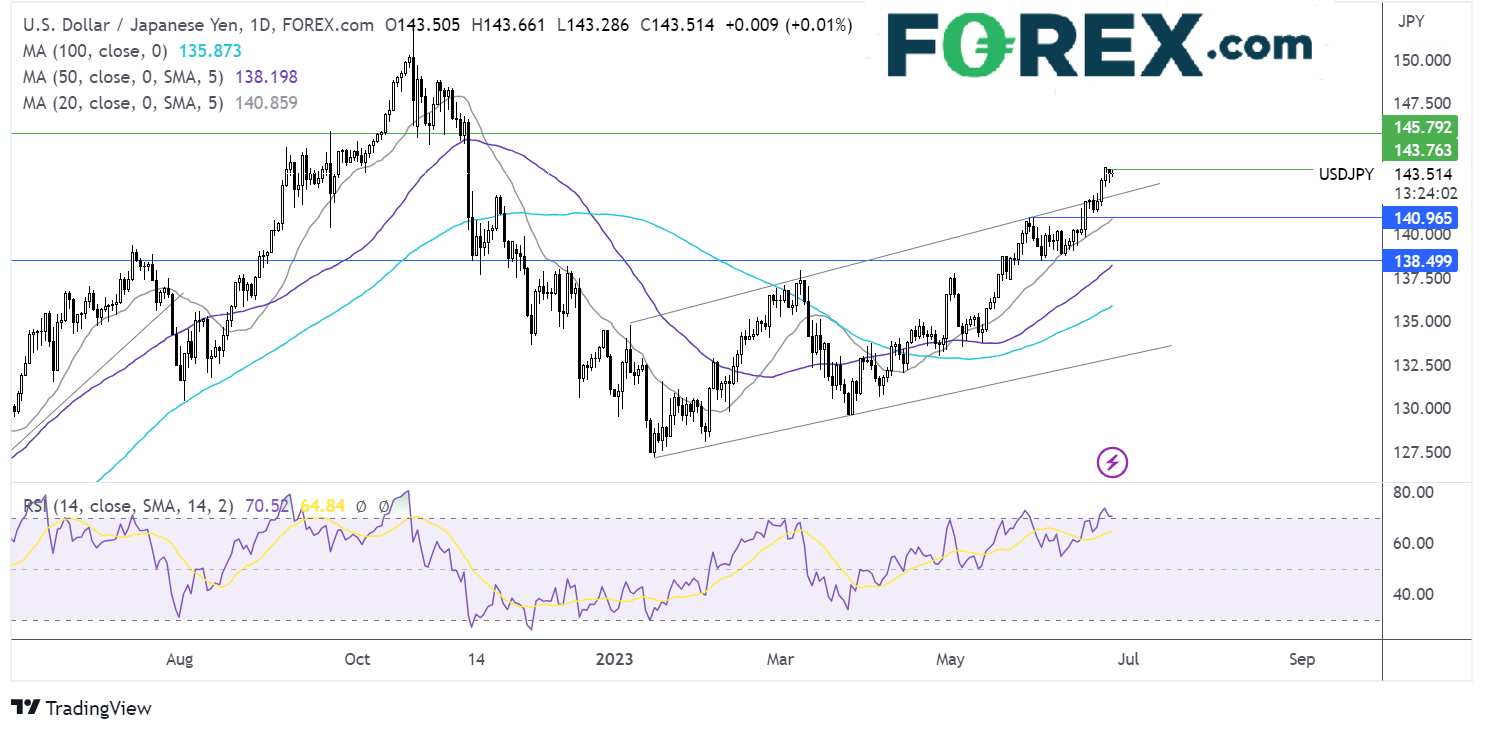Click 147.500 on the price axis

(x=1423, y=104)
